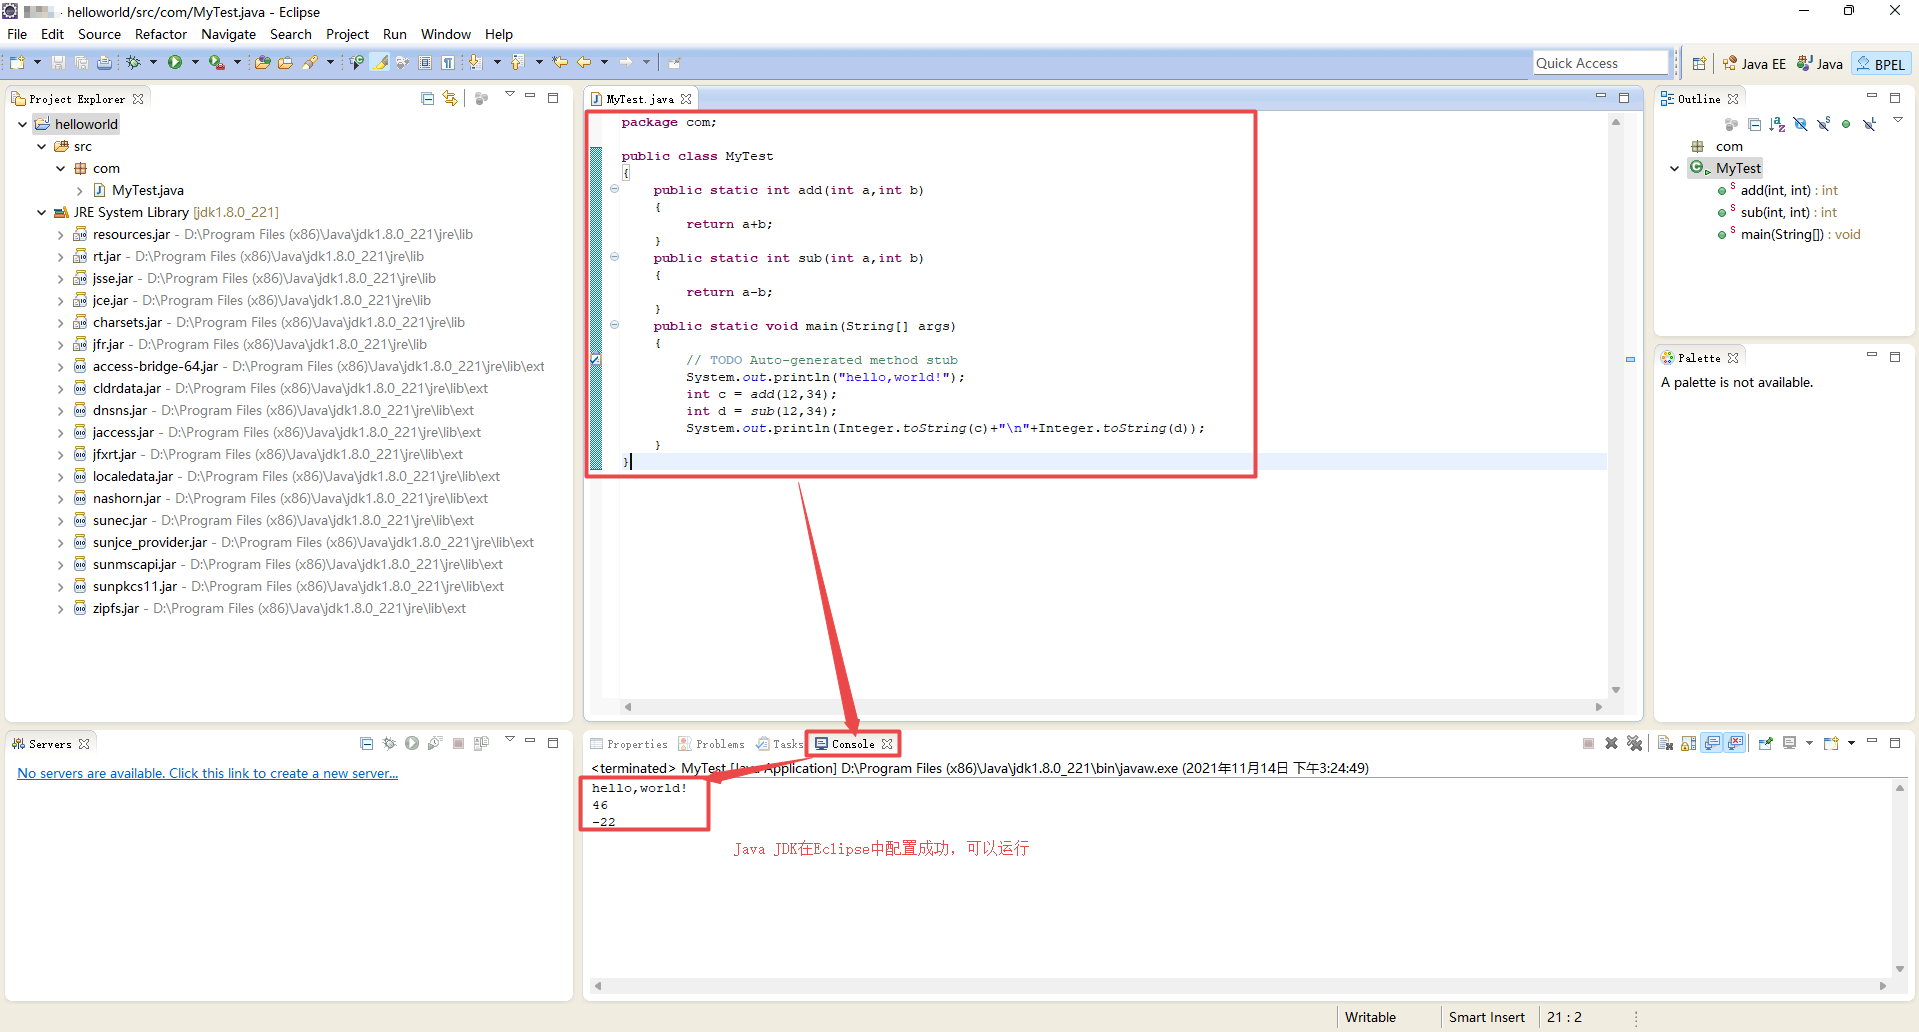1919x1032 pixels.
Task: Fold the add method in the editor
Action: click(615, 189)
